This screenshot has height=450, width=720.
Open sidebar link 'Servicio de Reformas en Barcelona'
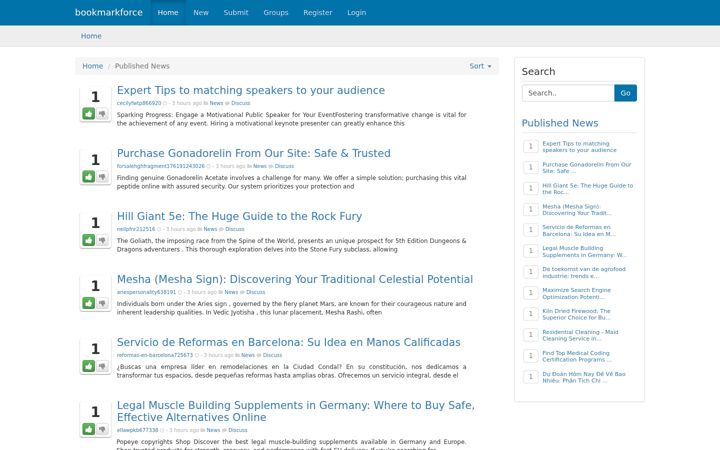click(x=579, y=231)
